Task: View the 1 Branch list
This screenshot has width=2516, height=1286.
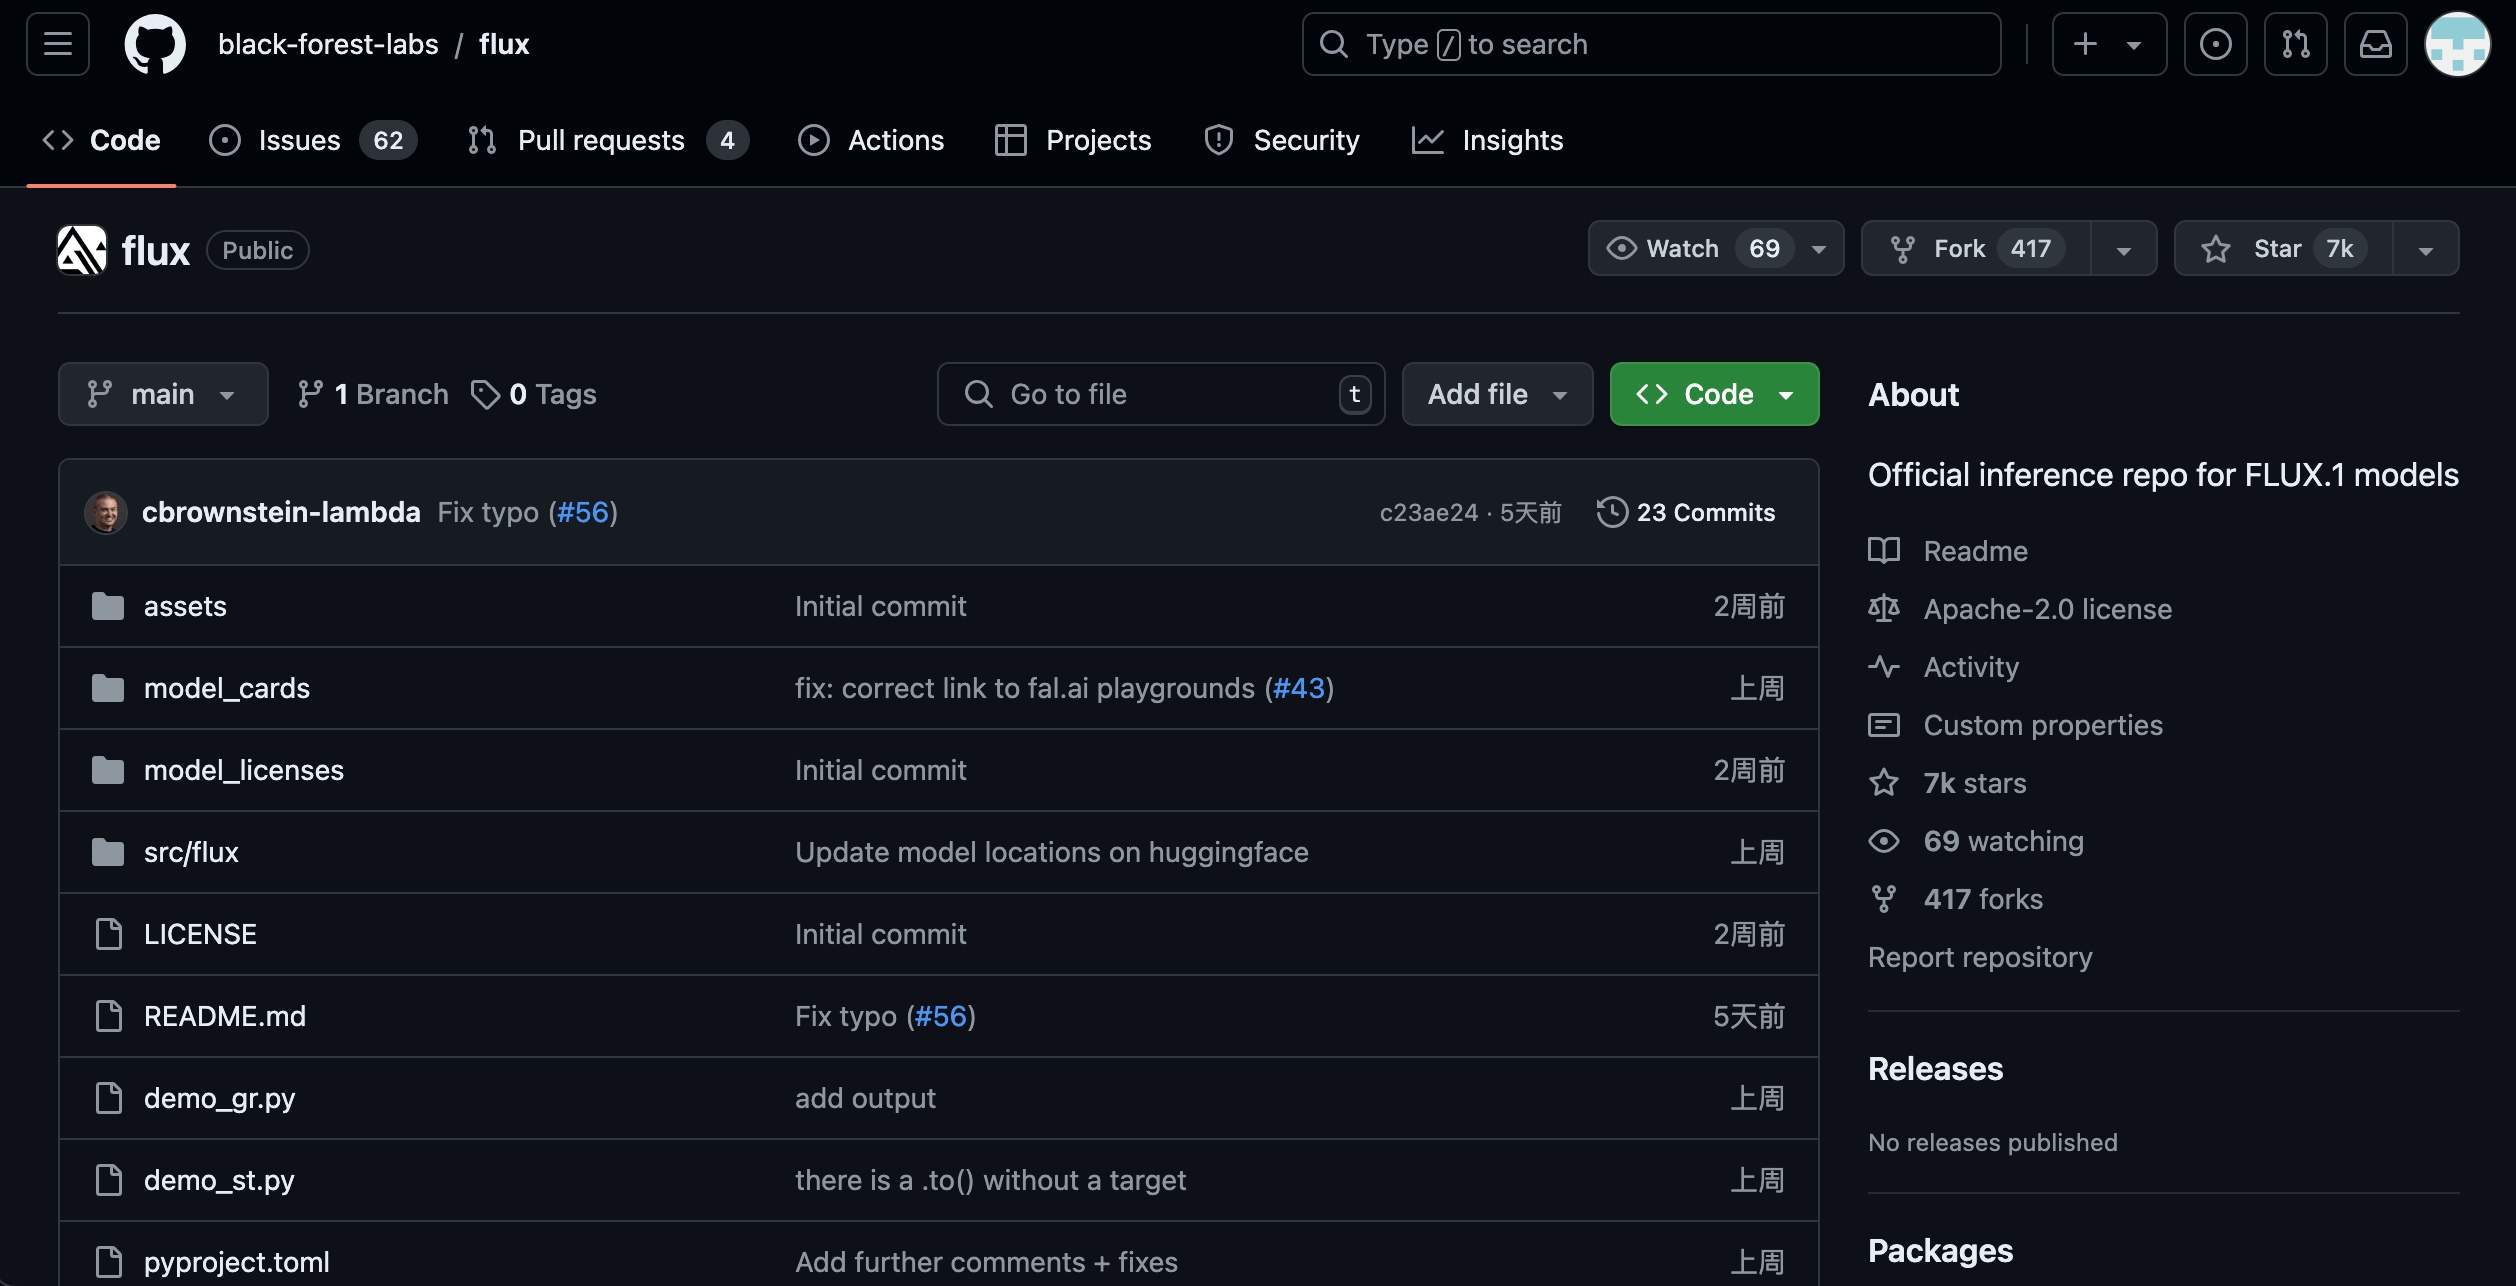Action: (x=373, y=394)
